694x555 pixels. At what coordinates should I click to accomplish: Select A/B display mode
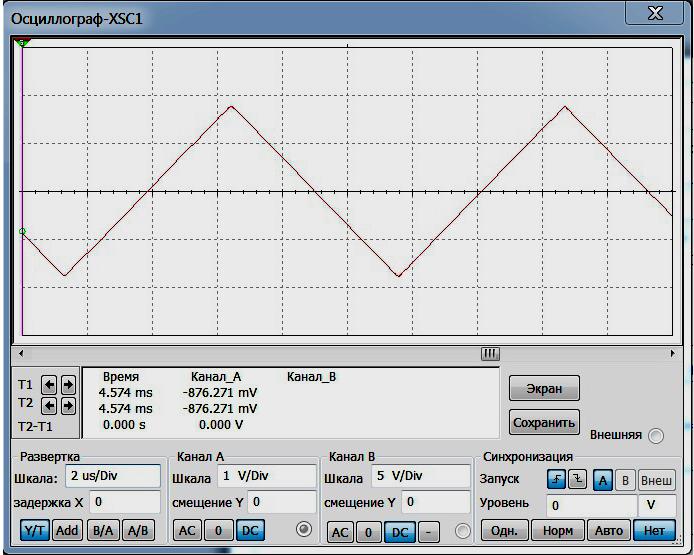[138, 530]
